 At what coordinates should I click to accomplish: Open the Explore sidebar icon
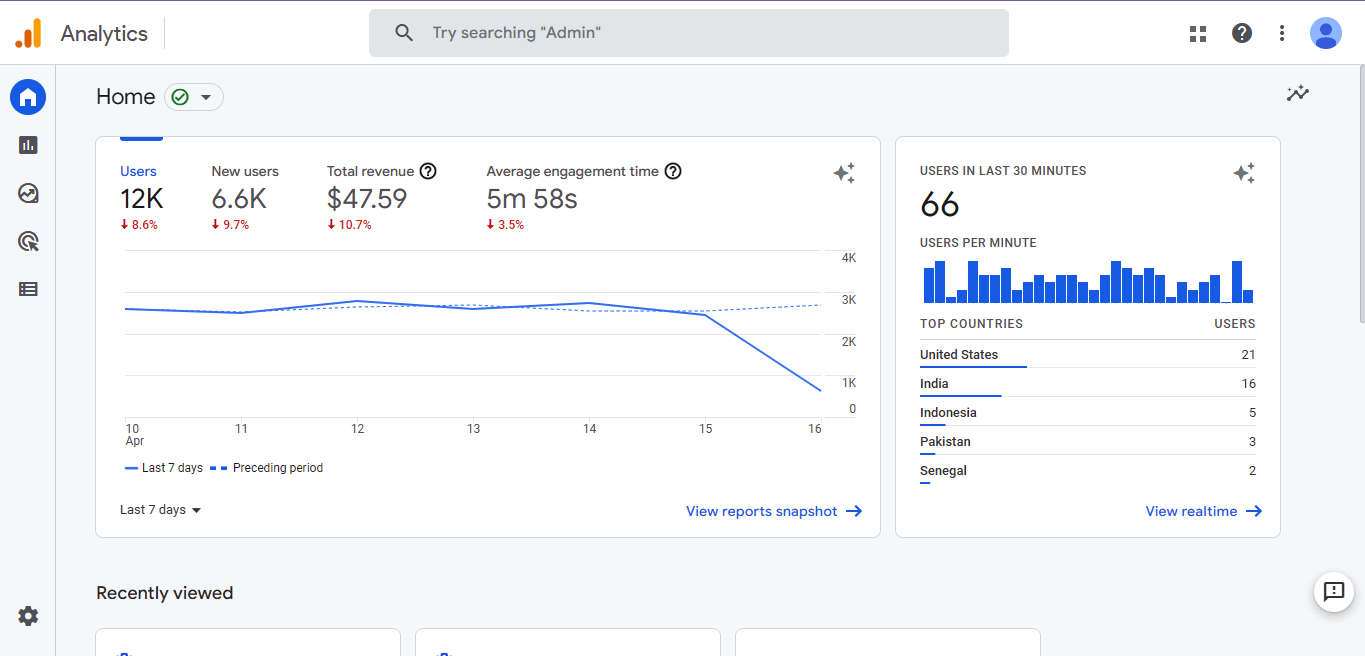coord(28,193)
